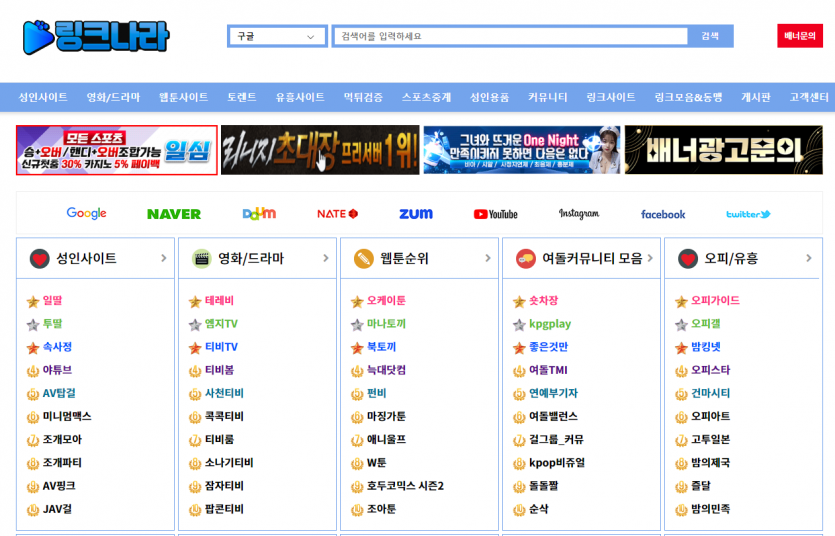Open the Daum shortcut logo
The width and height of the screenshot is (835, 536).
pos(259,213)
